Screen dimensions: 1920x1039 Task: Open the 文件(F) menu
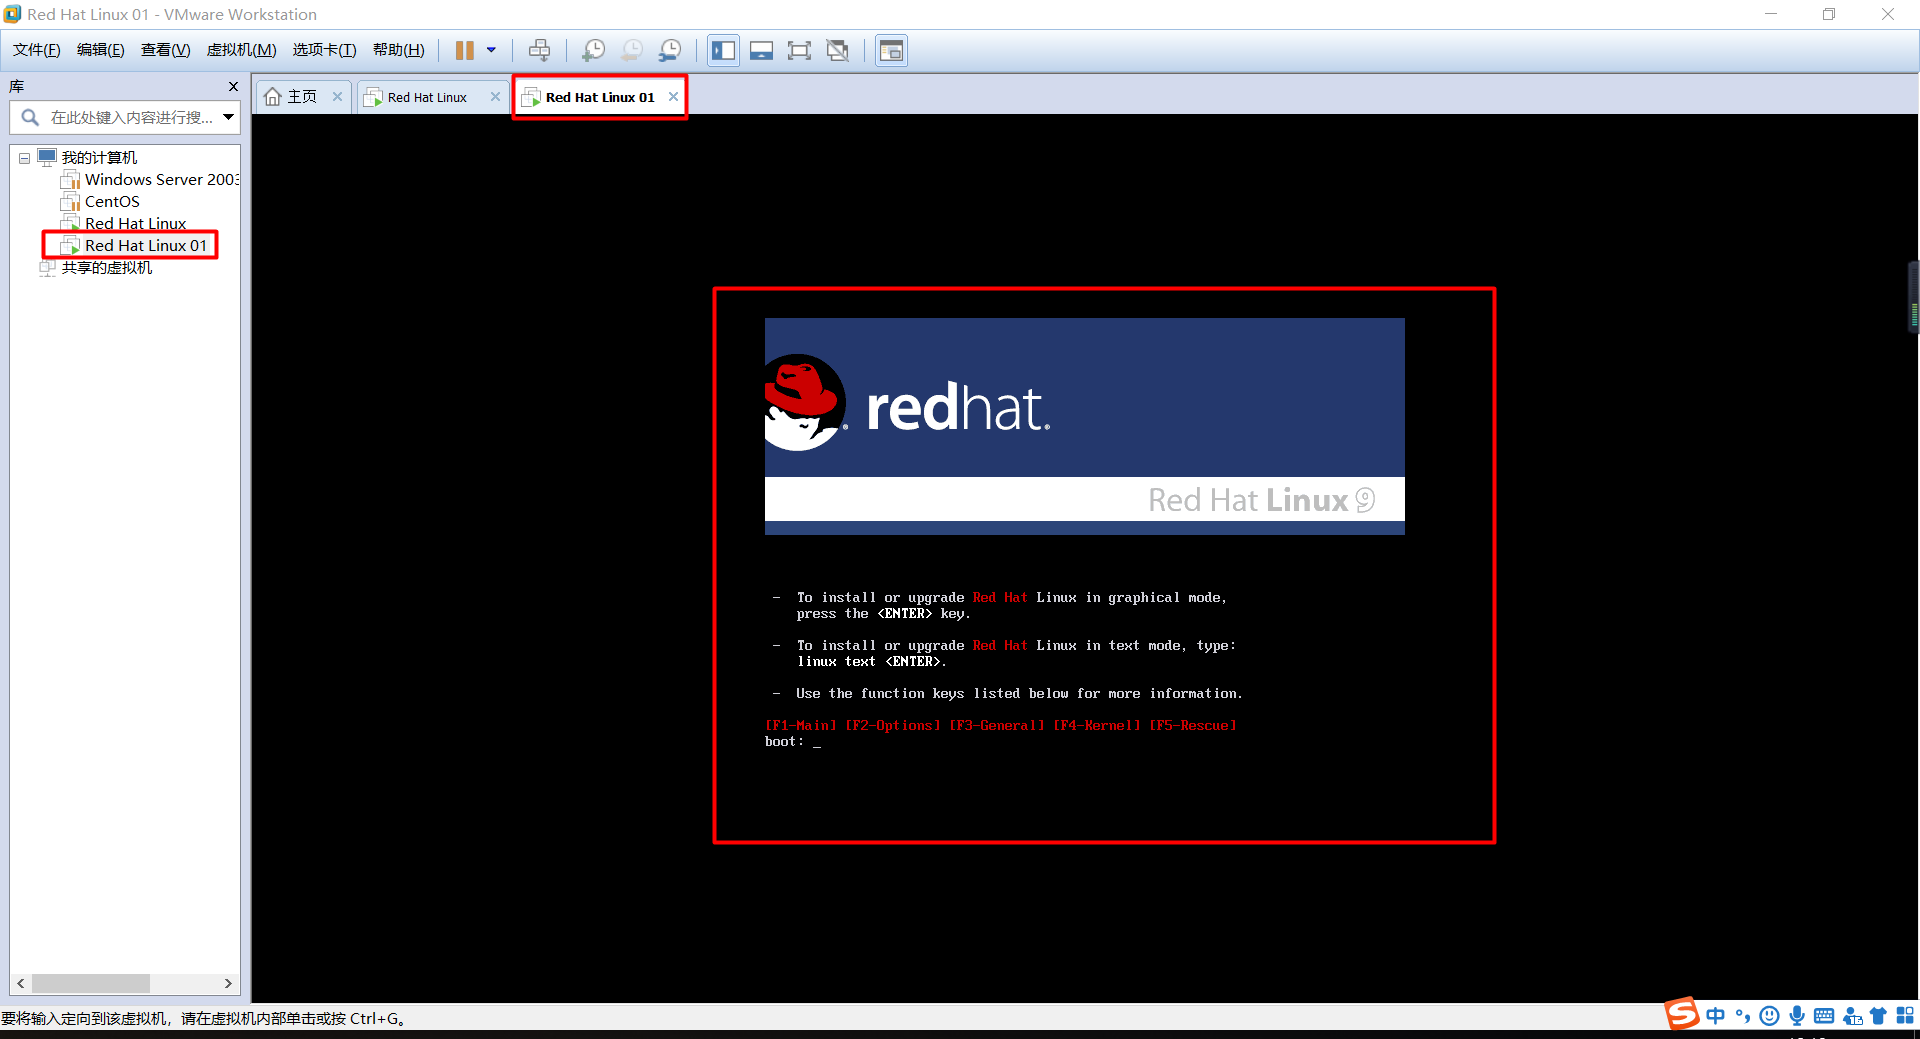(37, 50)
